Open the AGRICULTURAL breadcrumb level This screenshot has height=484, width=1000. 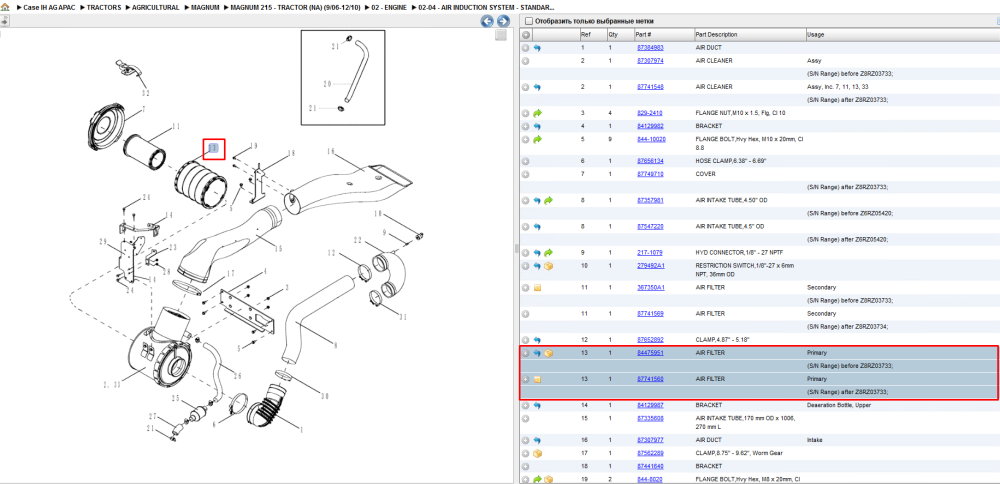(156, 7)
